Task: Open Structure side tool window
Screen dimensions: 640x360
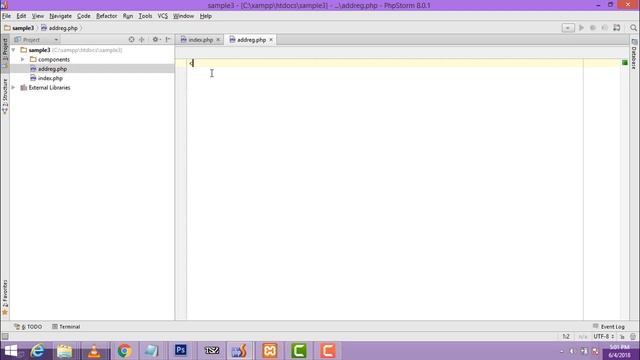Action: (x=5, y=97)
